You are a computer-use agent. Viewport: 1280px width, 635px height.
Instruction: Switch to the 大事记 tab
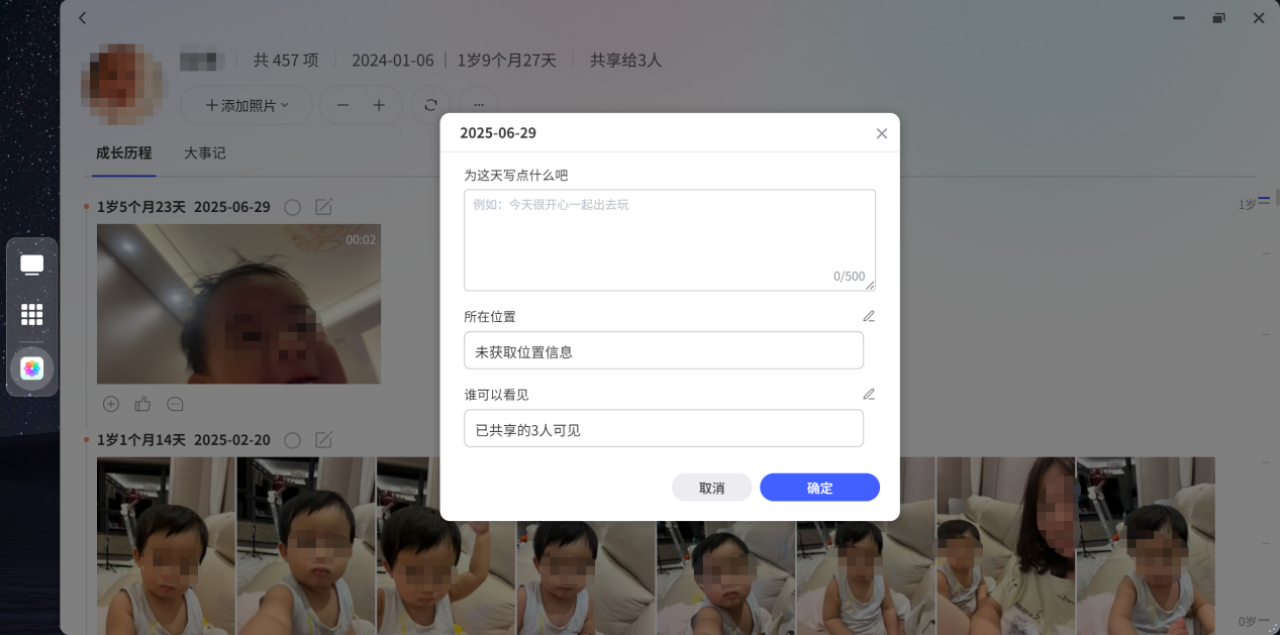pos(205,153)
